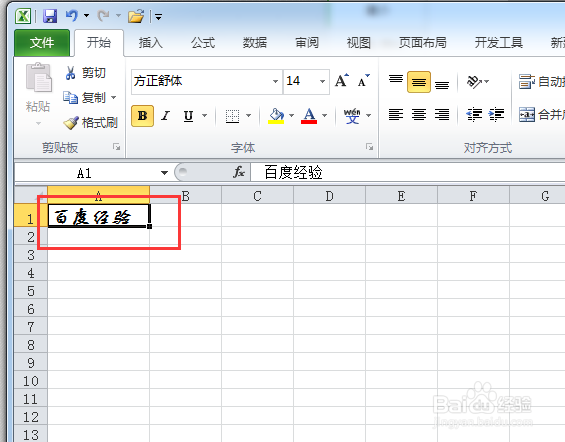Screen dimensions: 565x442
Task: Expand the borders dropdown arrow
Action: tap(248, 116)
